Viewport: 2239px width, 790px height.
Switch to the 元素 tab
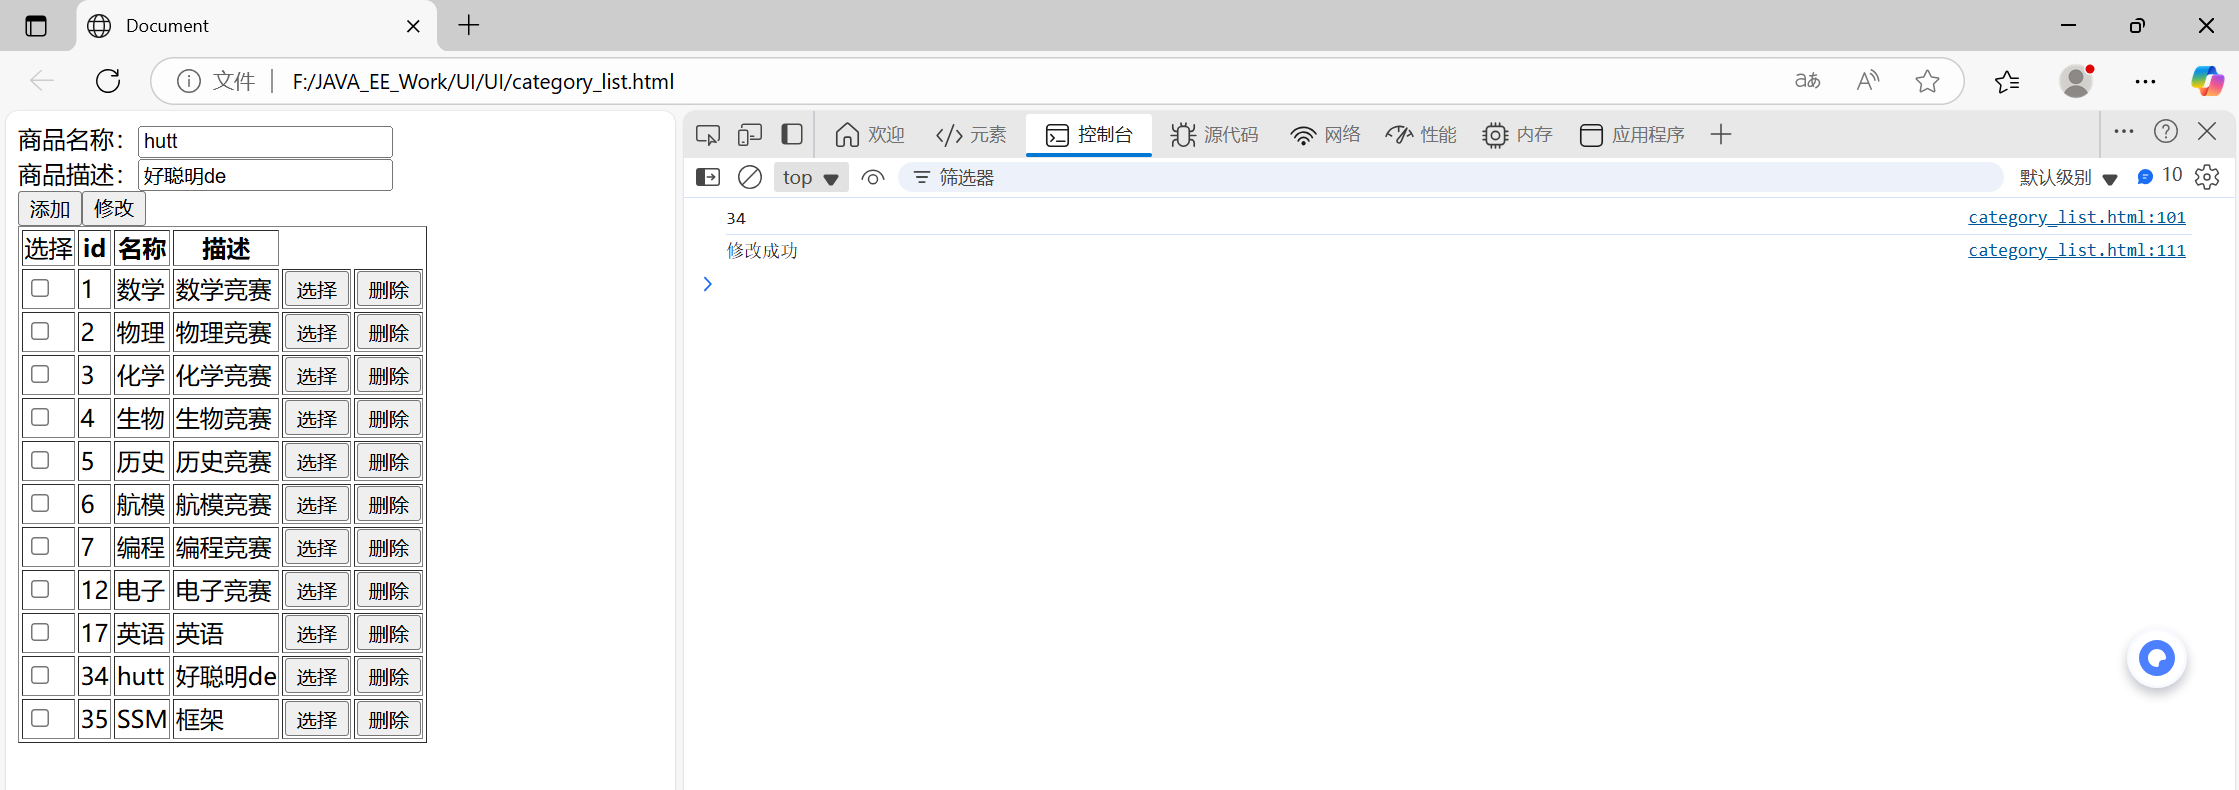coord(971,134)
